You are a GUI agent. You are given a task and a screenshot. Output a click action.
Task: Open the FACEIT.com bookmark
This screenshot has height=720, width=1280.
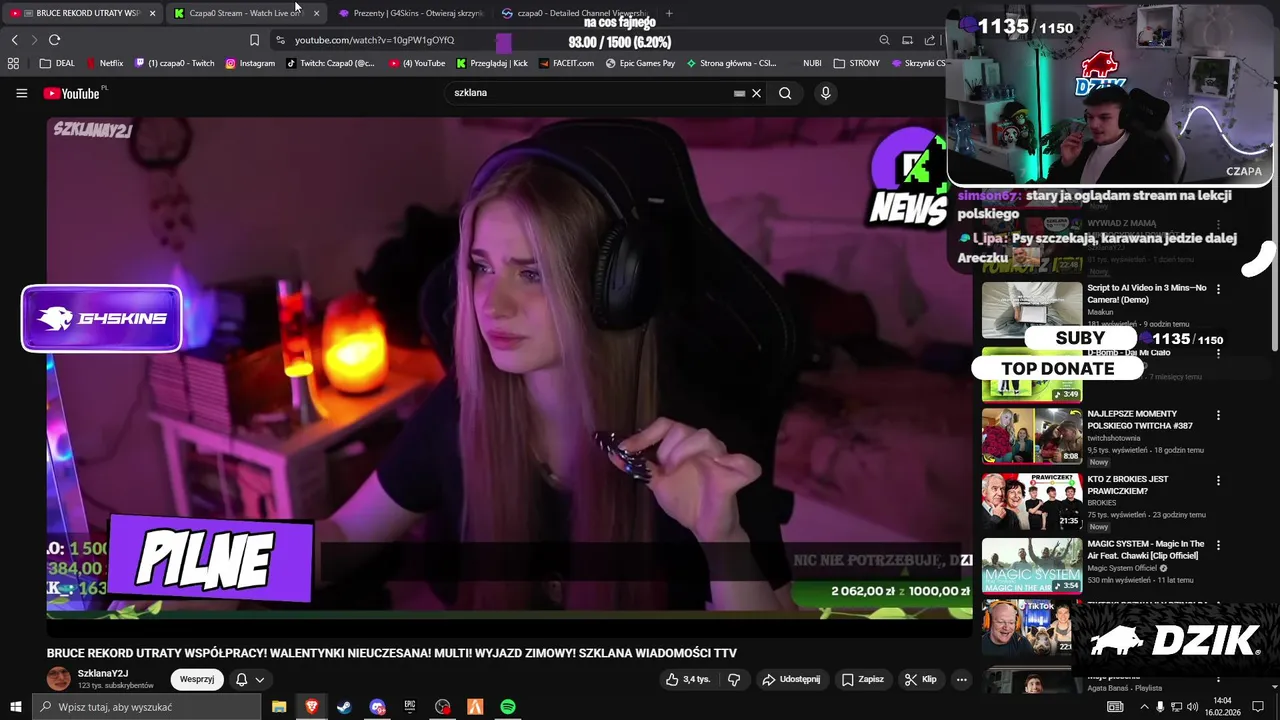(x=565, y=63)
